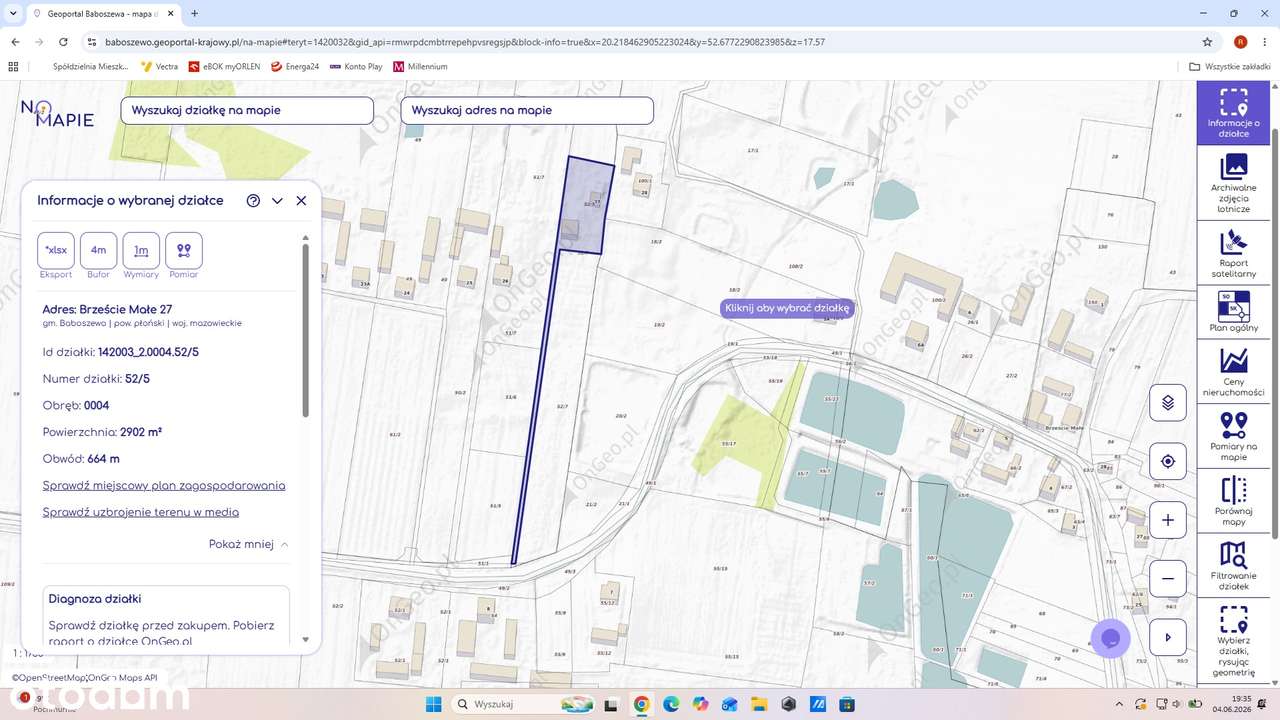Open Filtrowanie działek tool
The width and height of the screenshot is (1280, 720).
pyautogui.click(x=1233, y=566)
